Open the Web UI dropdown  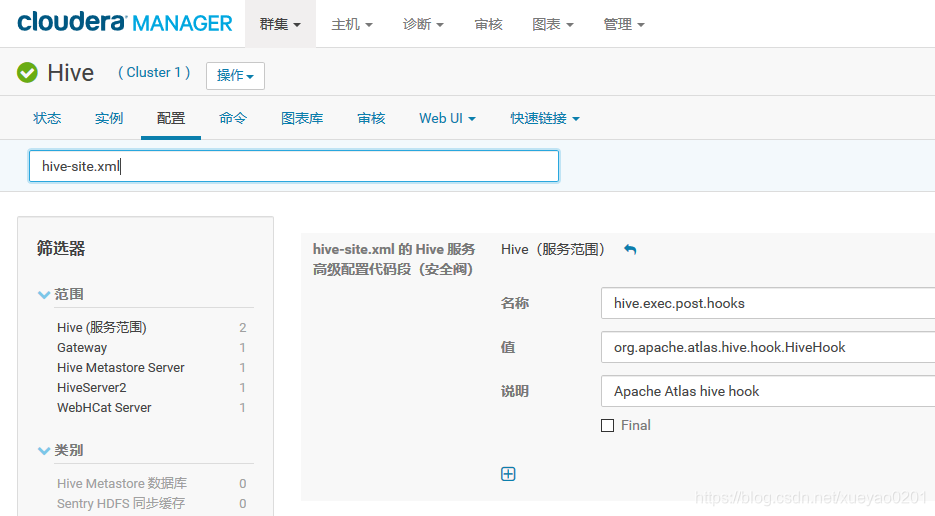coord(447,118)
